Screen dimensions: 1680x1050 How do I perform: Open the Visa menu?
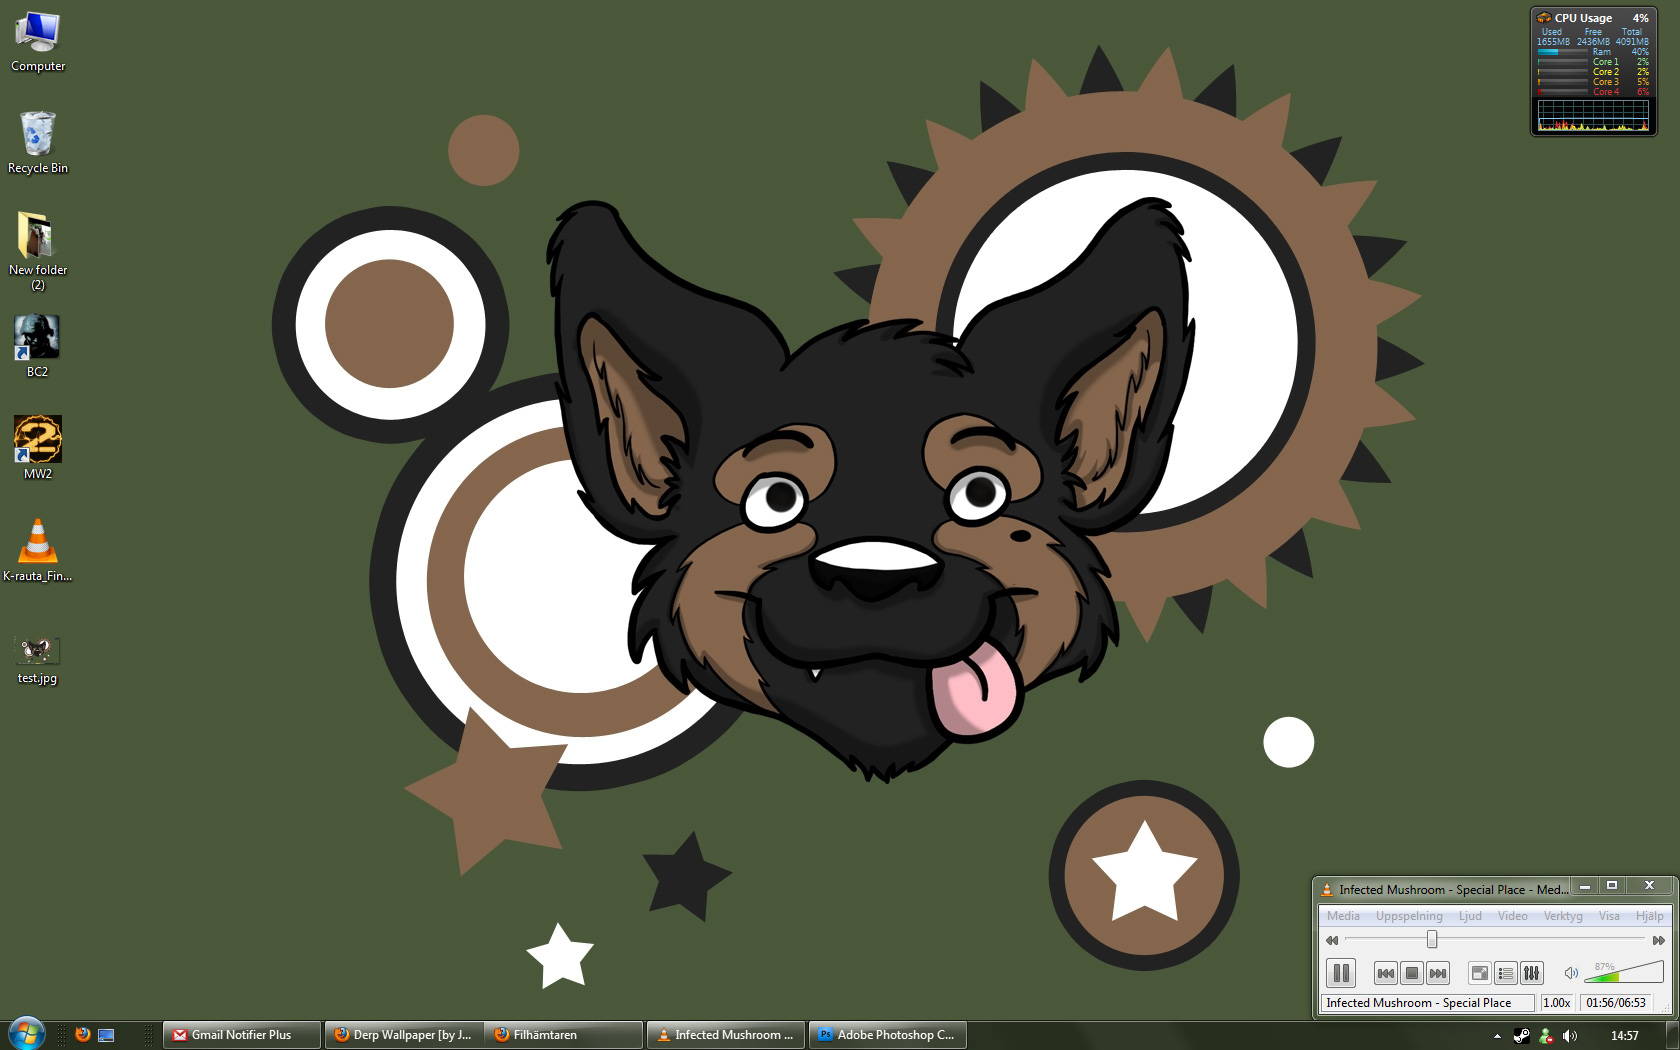click(x=1609, y=916)
